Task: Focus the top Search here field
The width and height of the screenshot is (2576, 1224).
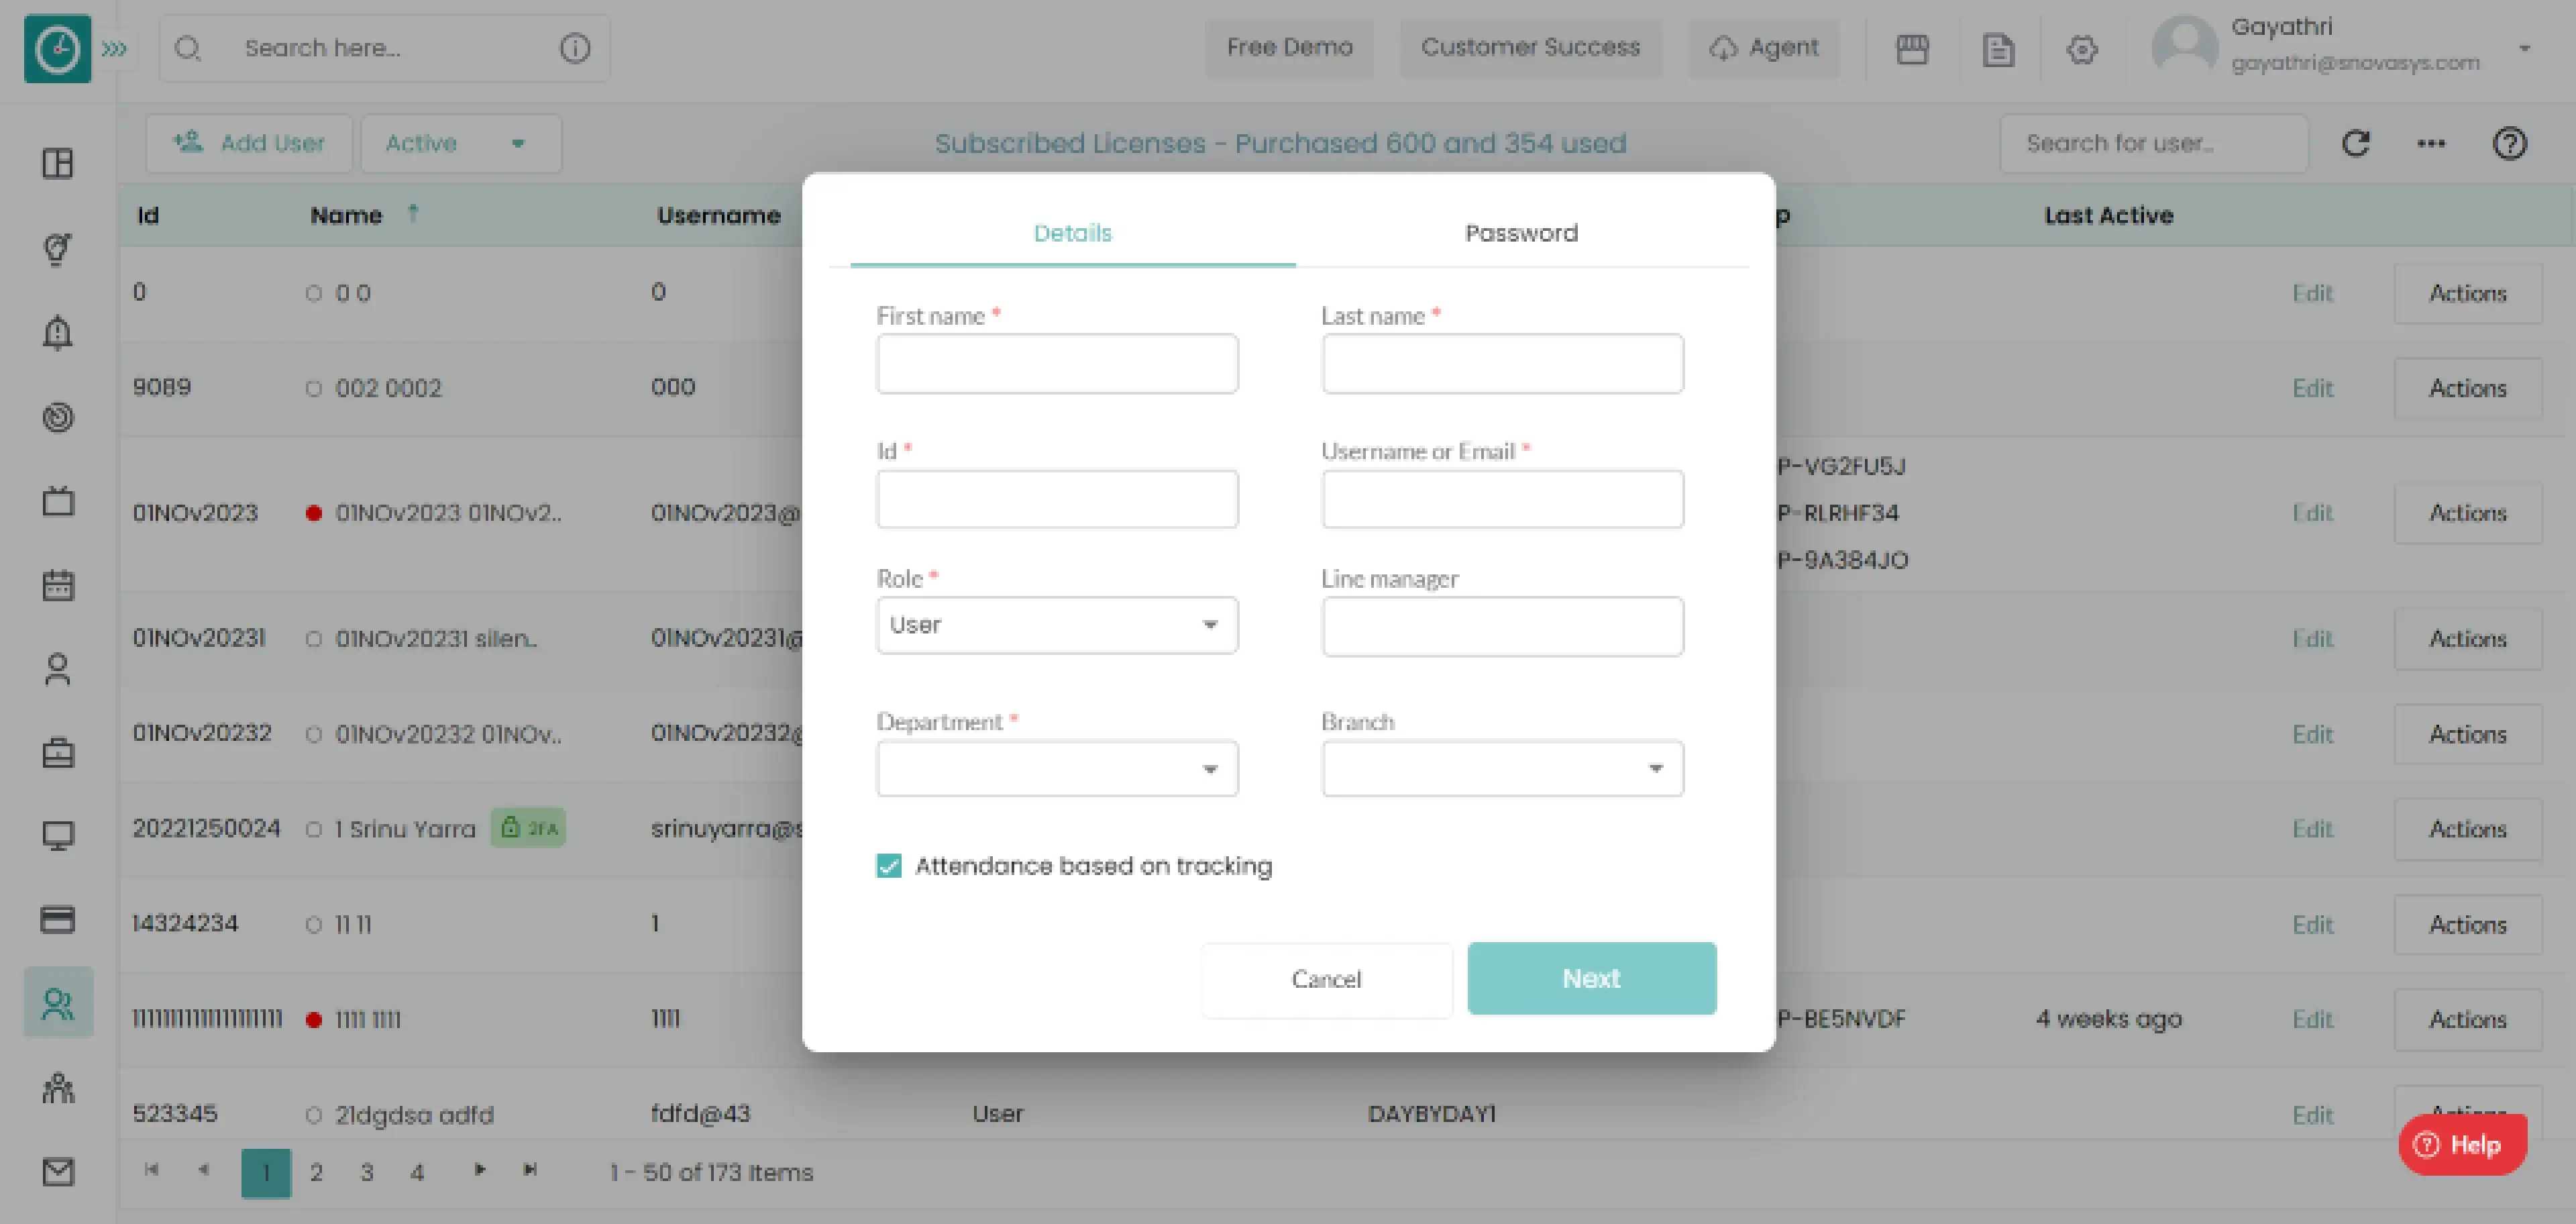Action: [385, 48]
